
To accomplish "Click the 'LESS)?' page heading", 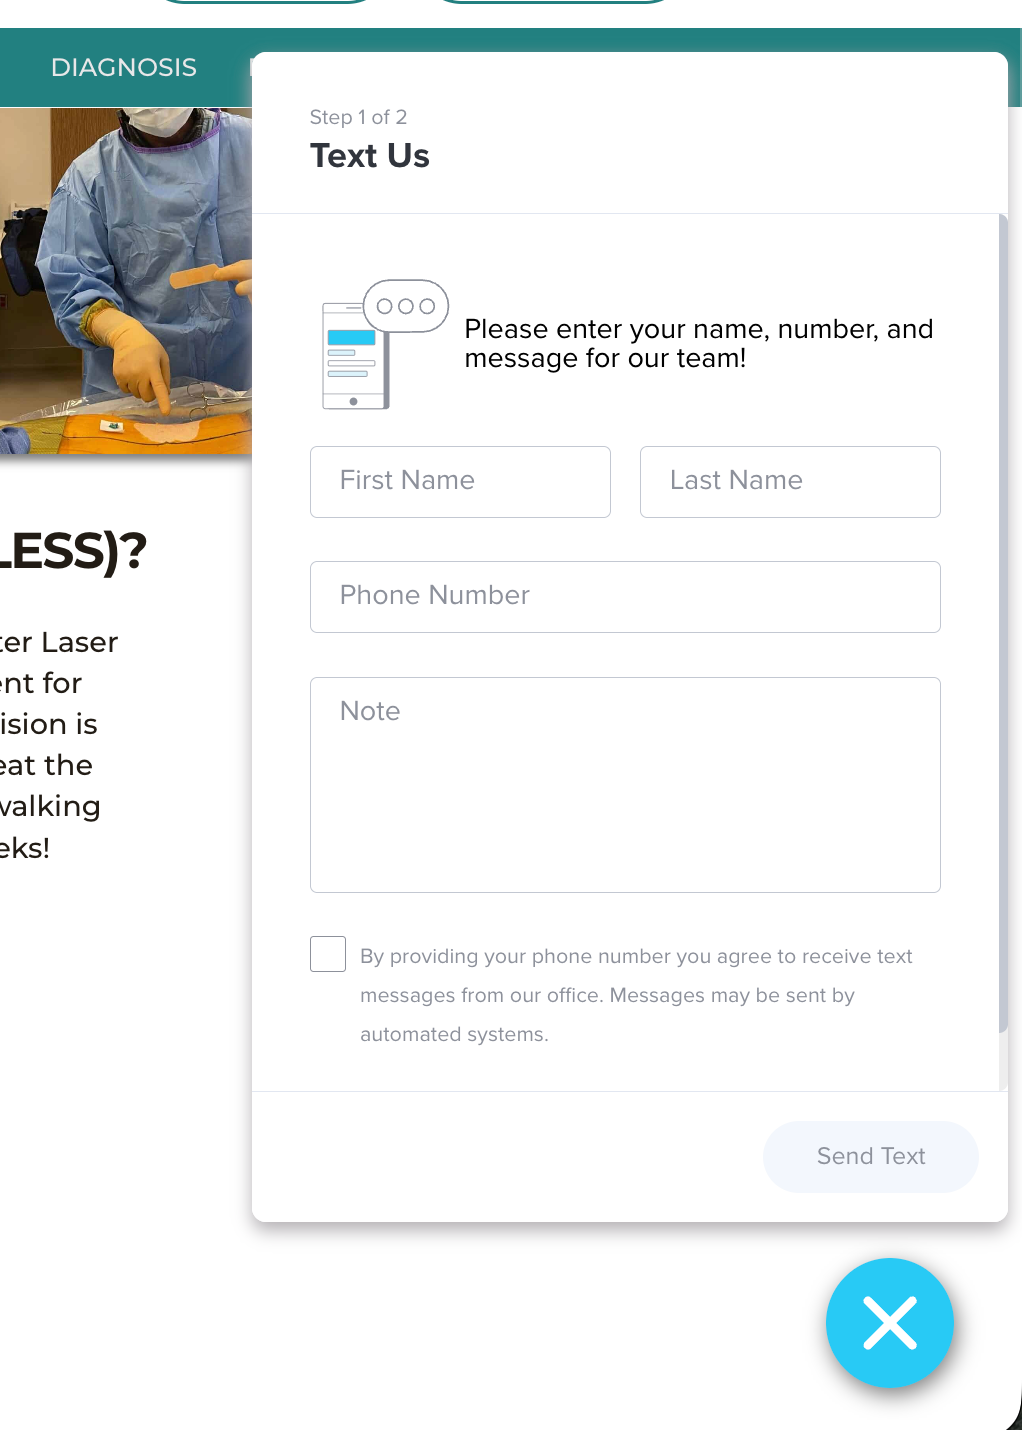I will [x=73, y=551].
